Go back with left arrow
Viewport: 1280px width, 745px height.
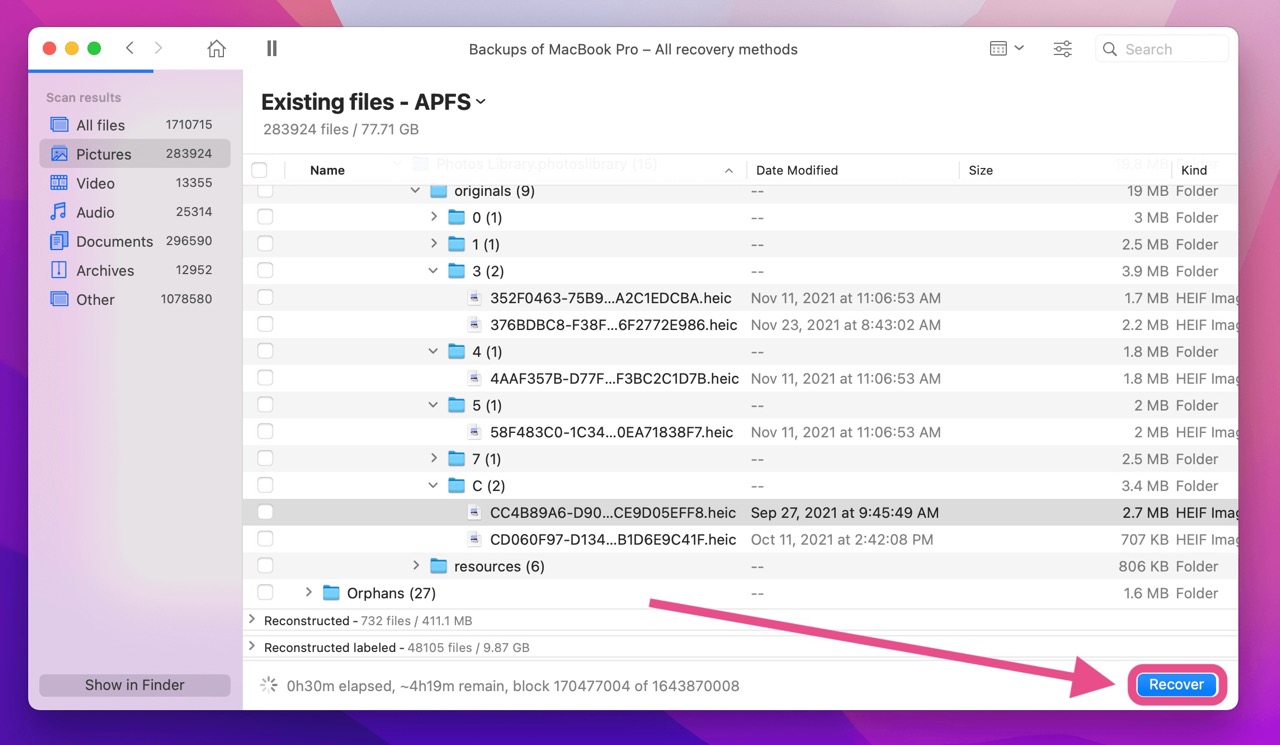point(130,48)
